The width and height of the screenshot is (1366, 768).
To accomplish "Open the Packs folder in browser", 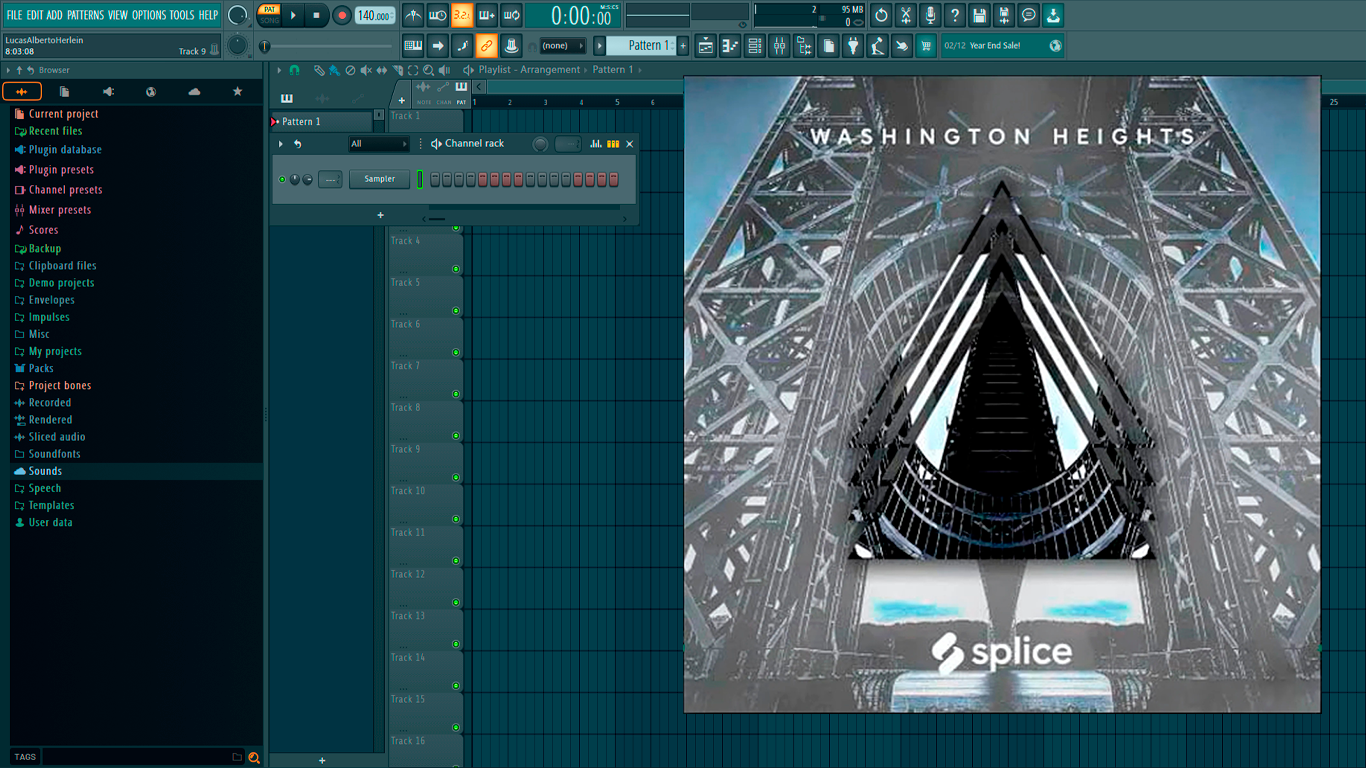I will [x=40, y=369].
